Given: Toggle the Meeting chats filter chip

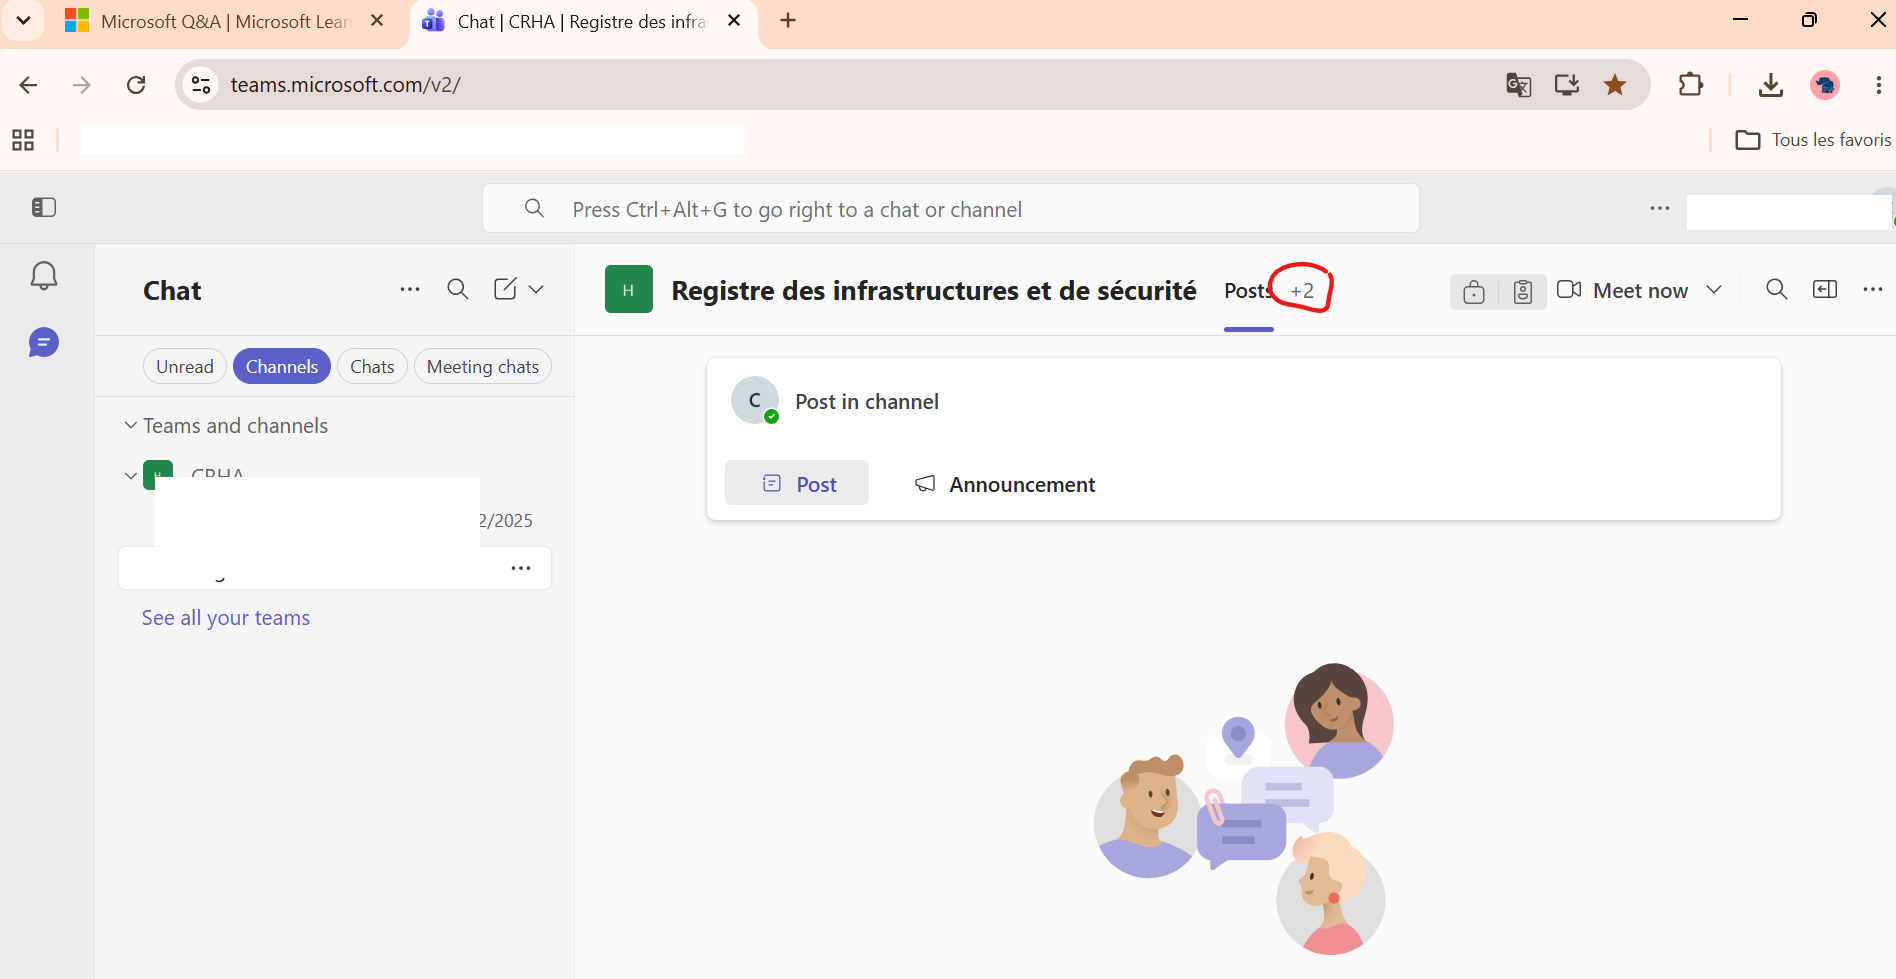Looking at the screenshot, I should 483,367.
